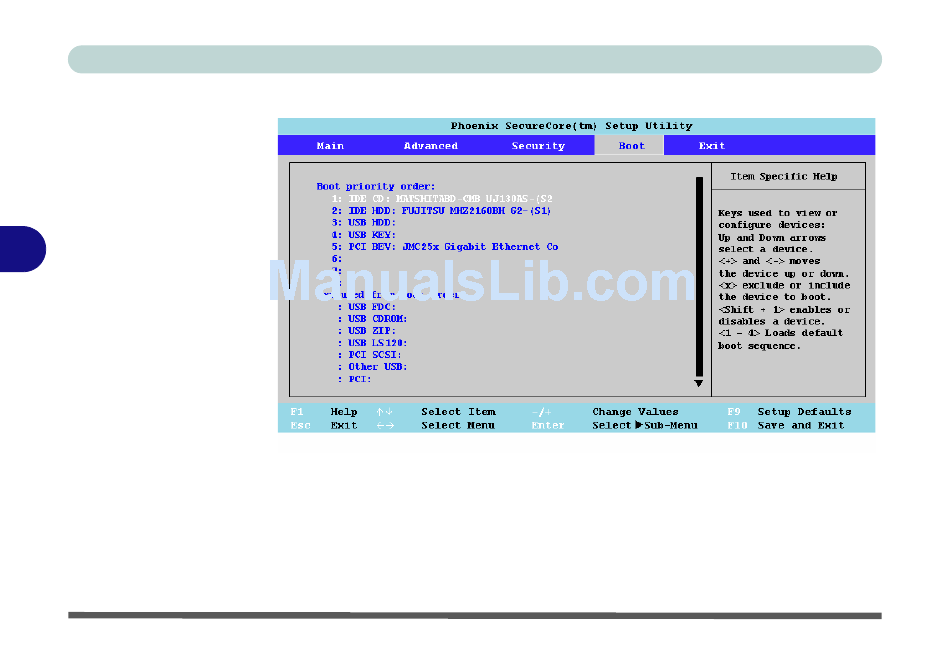This screenshot has height=669, width=950.
Task: Click the Phoenix SecureCore Setup Utility title
Action: 571,126
